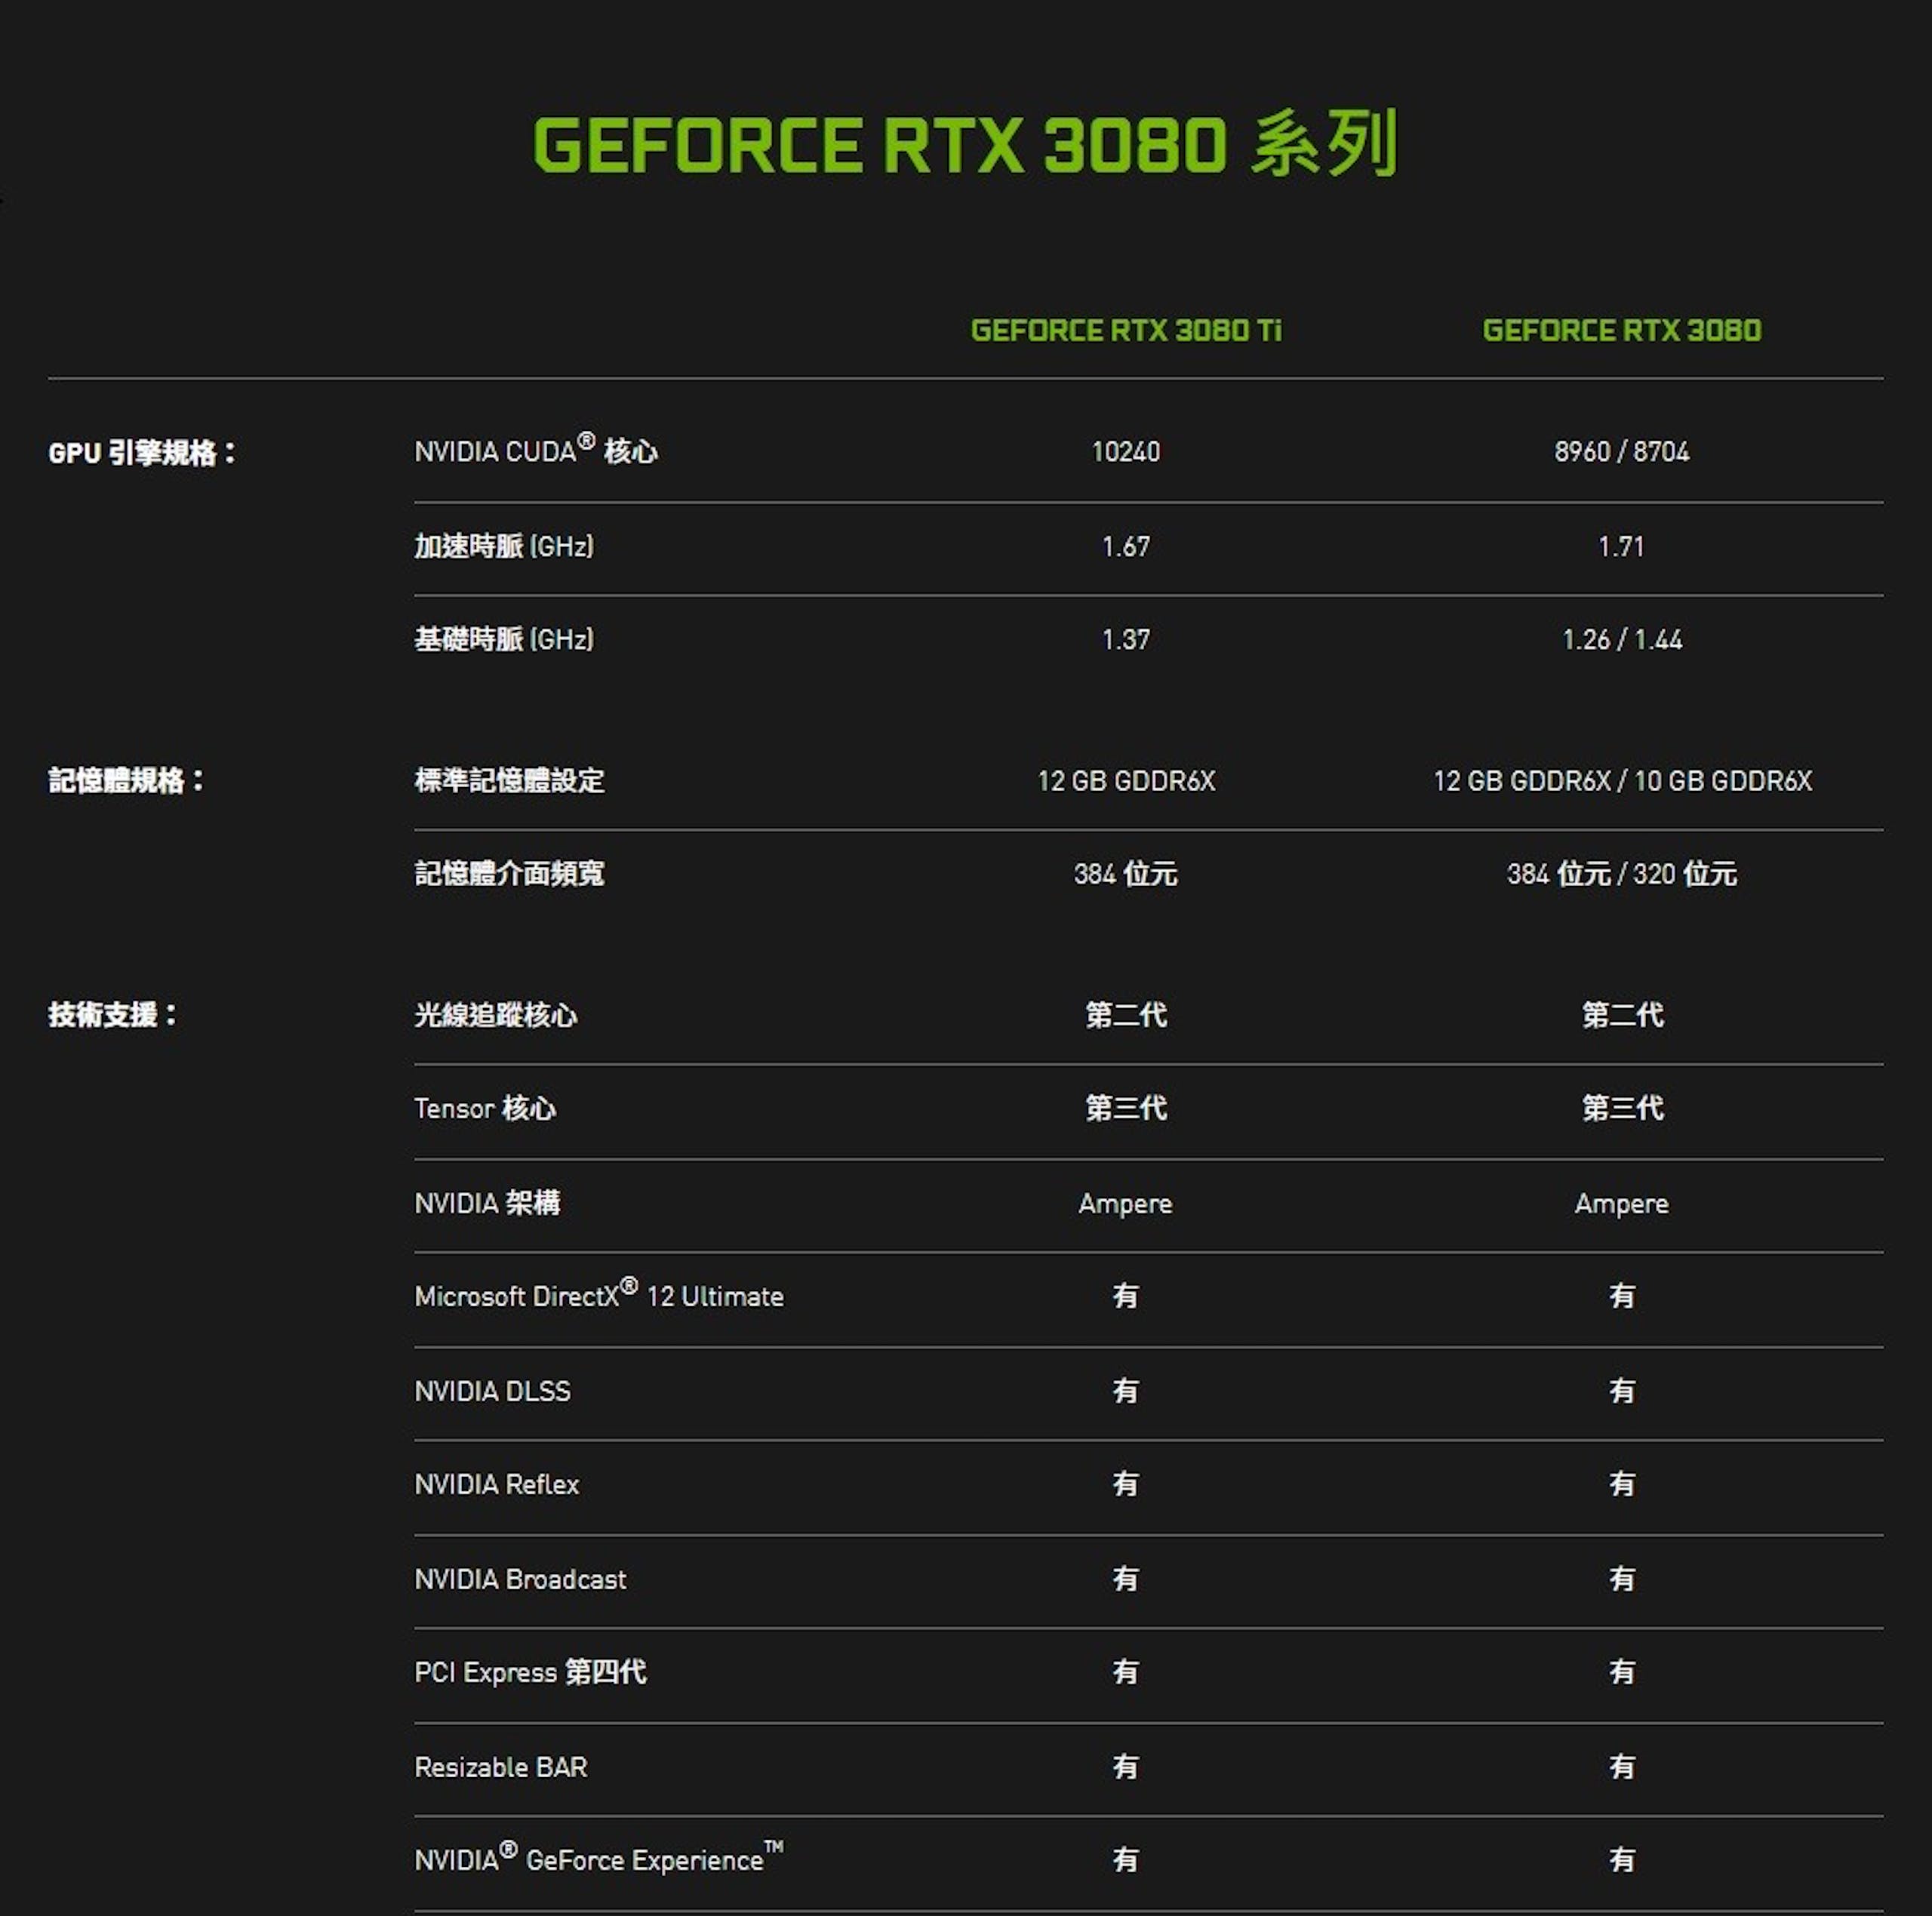Click the Ampere value under RTX 3080 Ti
Image resolution: width=1932 pixels, height=1916 pixels.
coord(1126,1203)
